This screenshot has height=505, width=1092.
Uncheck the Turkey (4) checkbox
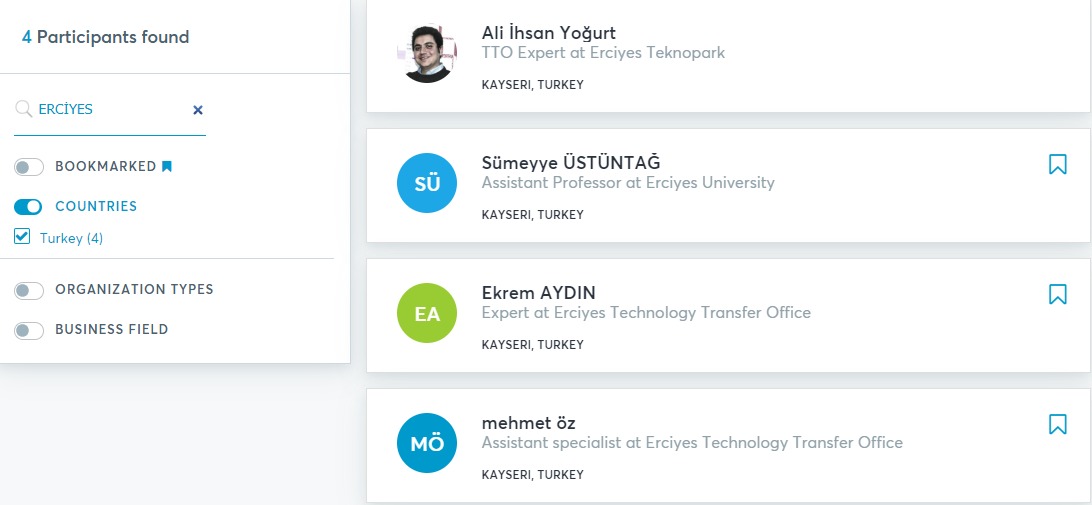pos(22,237)
